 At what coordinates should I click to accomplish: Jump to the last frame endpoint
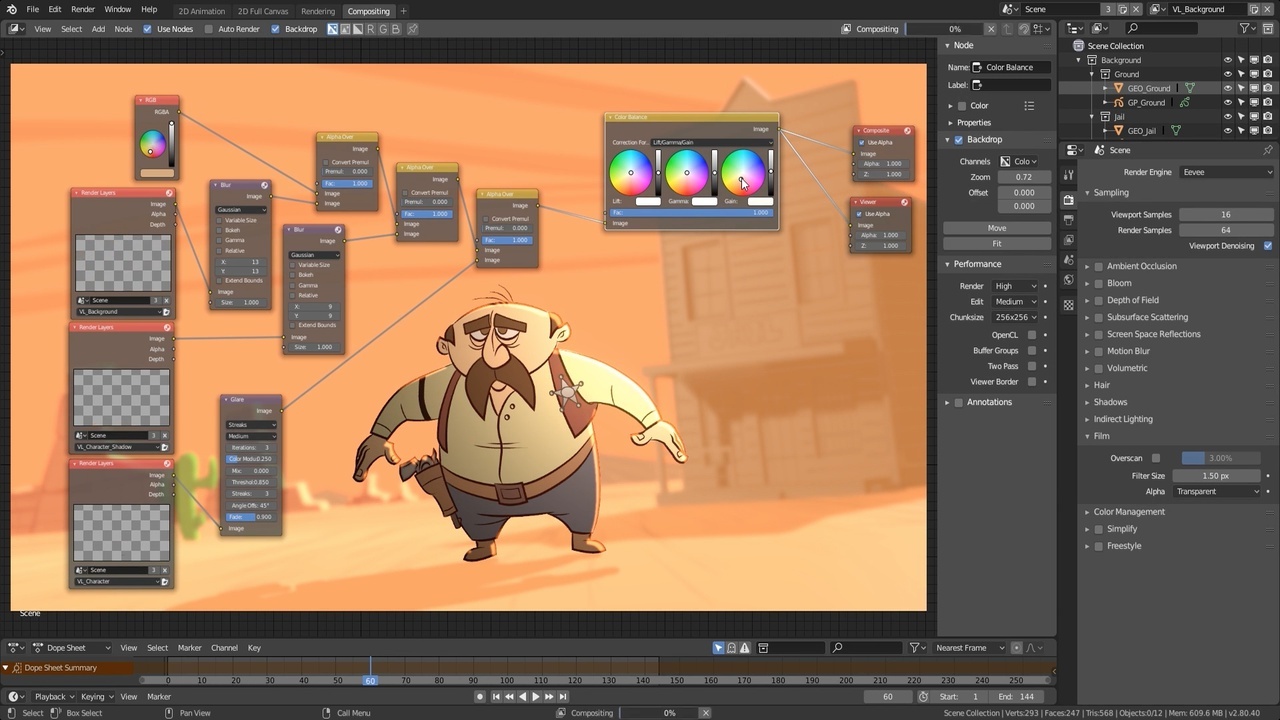563,697
